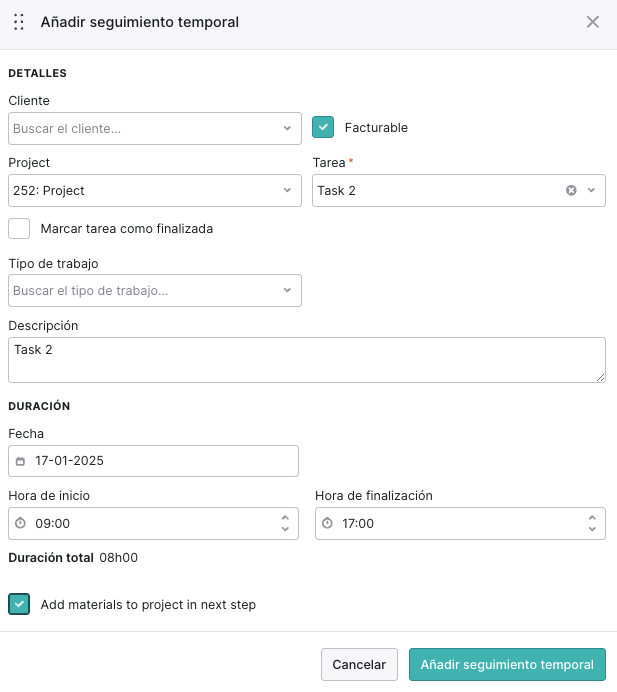Decrease Hora de inicio with down arrow
Viewport: 617px width, 692px height.
285,529
